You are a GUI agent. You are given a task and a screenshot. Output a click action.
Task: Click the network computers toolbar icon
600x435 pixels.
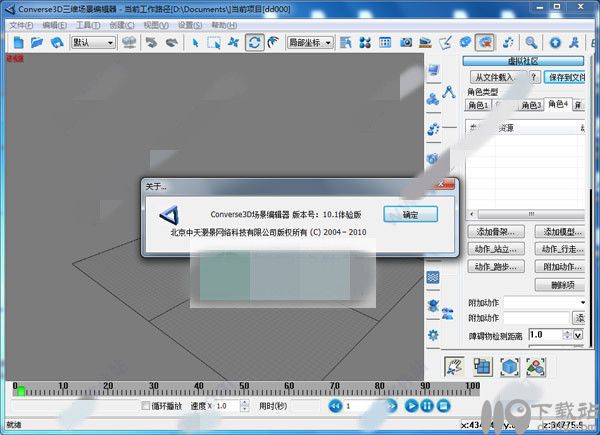click(129, 42)
